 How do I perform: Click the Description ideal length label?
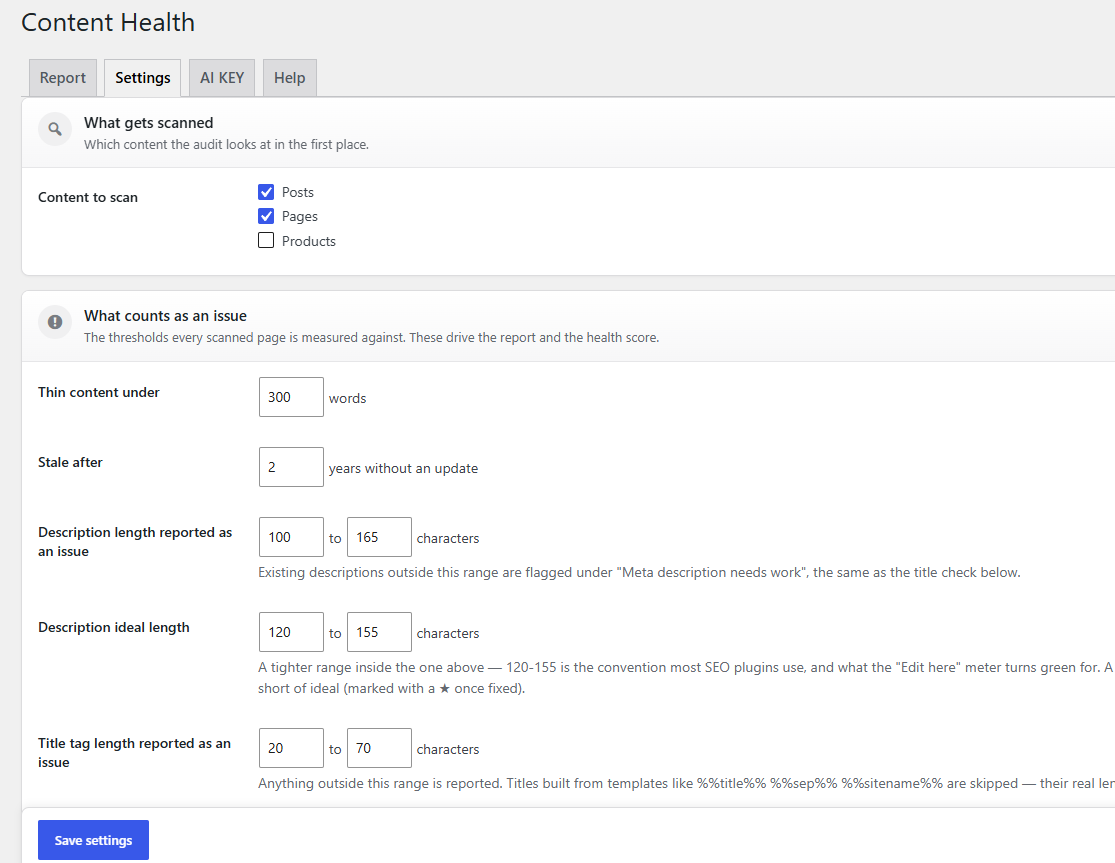tap(114, 628)
